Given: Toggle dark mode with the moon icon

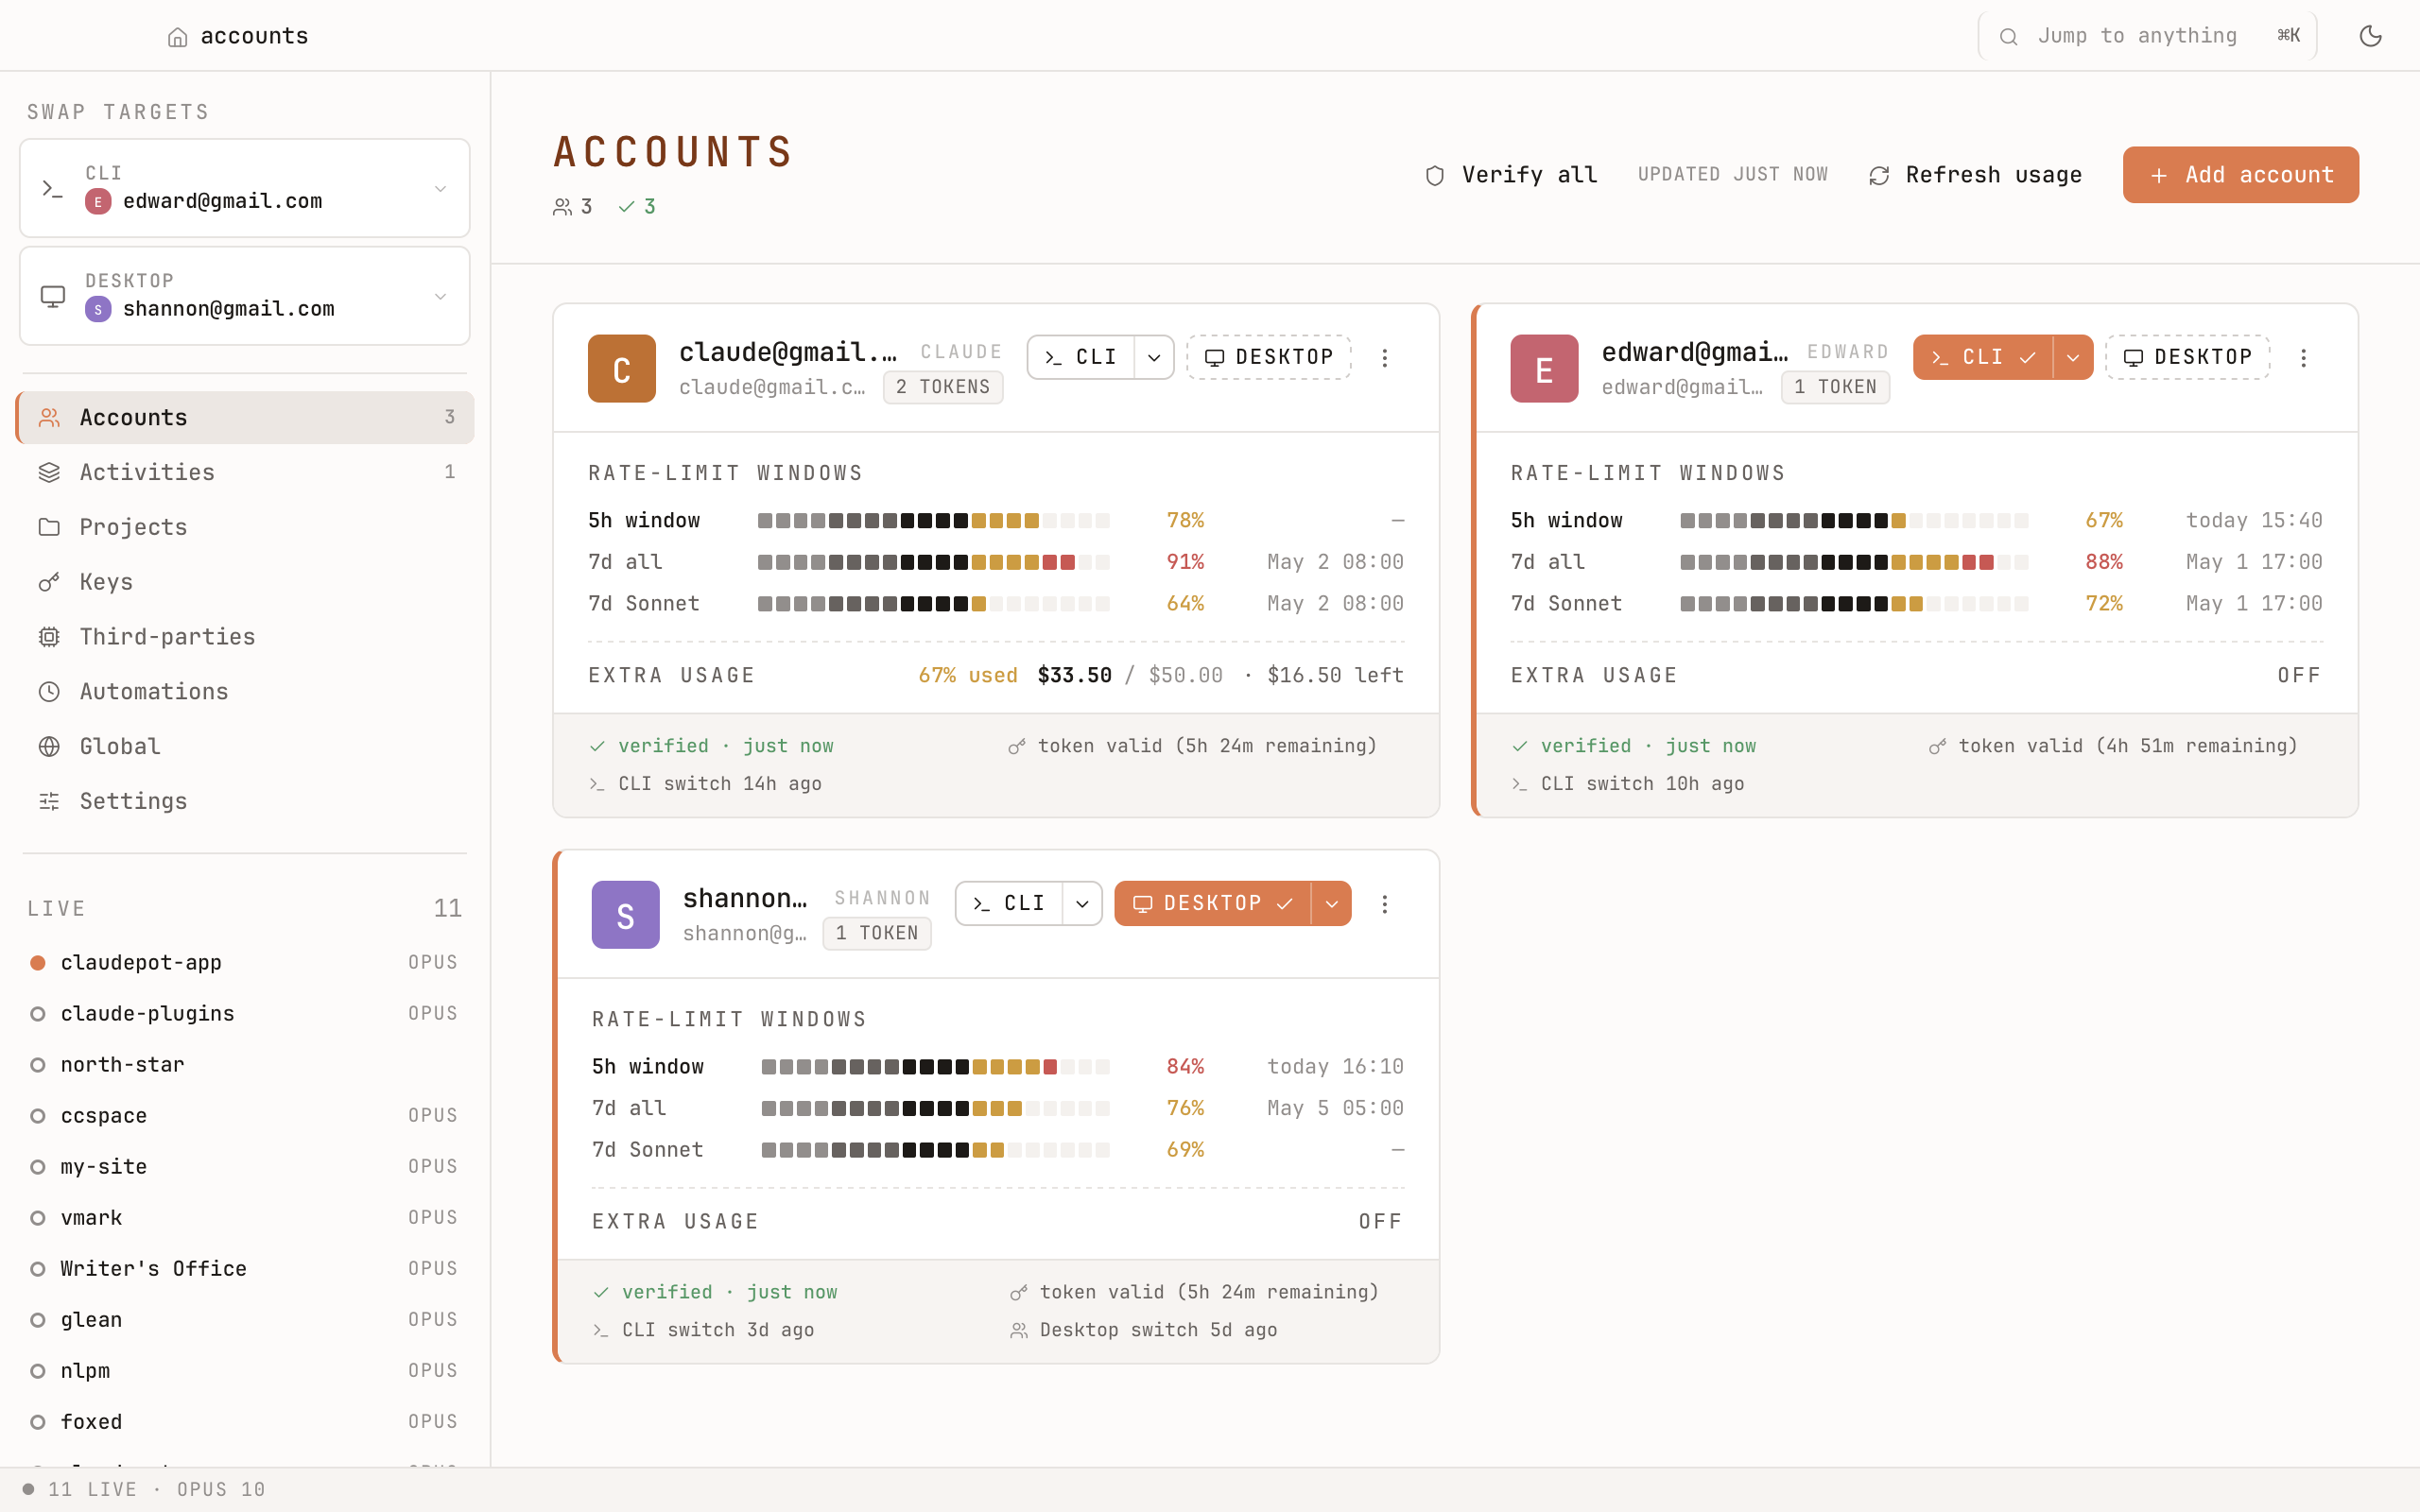Looking at the screenshot, I should click(x=2371, y=35).
